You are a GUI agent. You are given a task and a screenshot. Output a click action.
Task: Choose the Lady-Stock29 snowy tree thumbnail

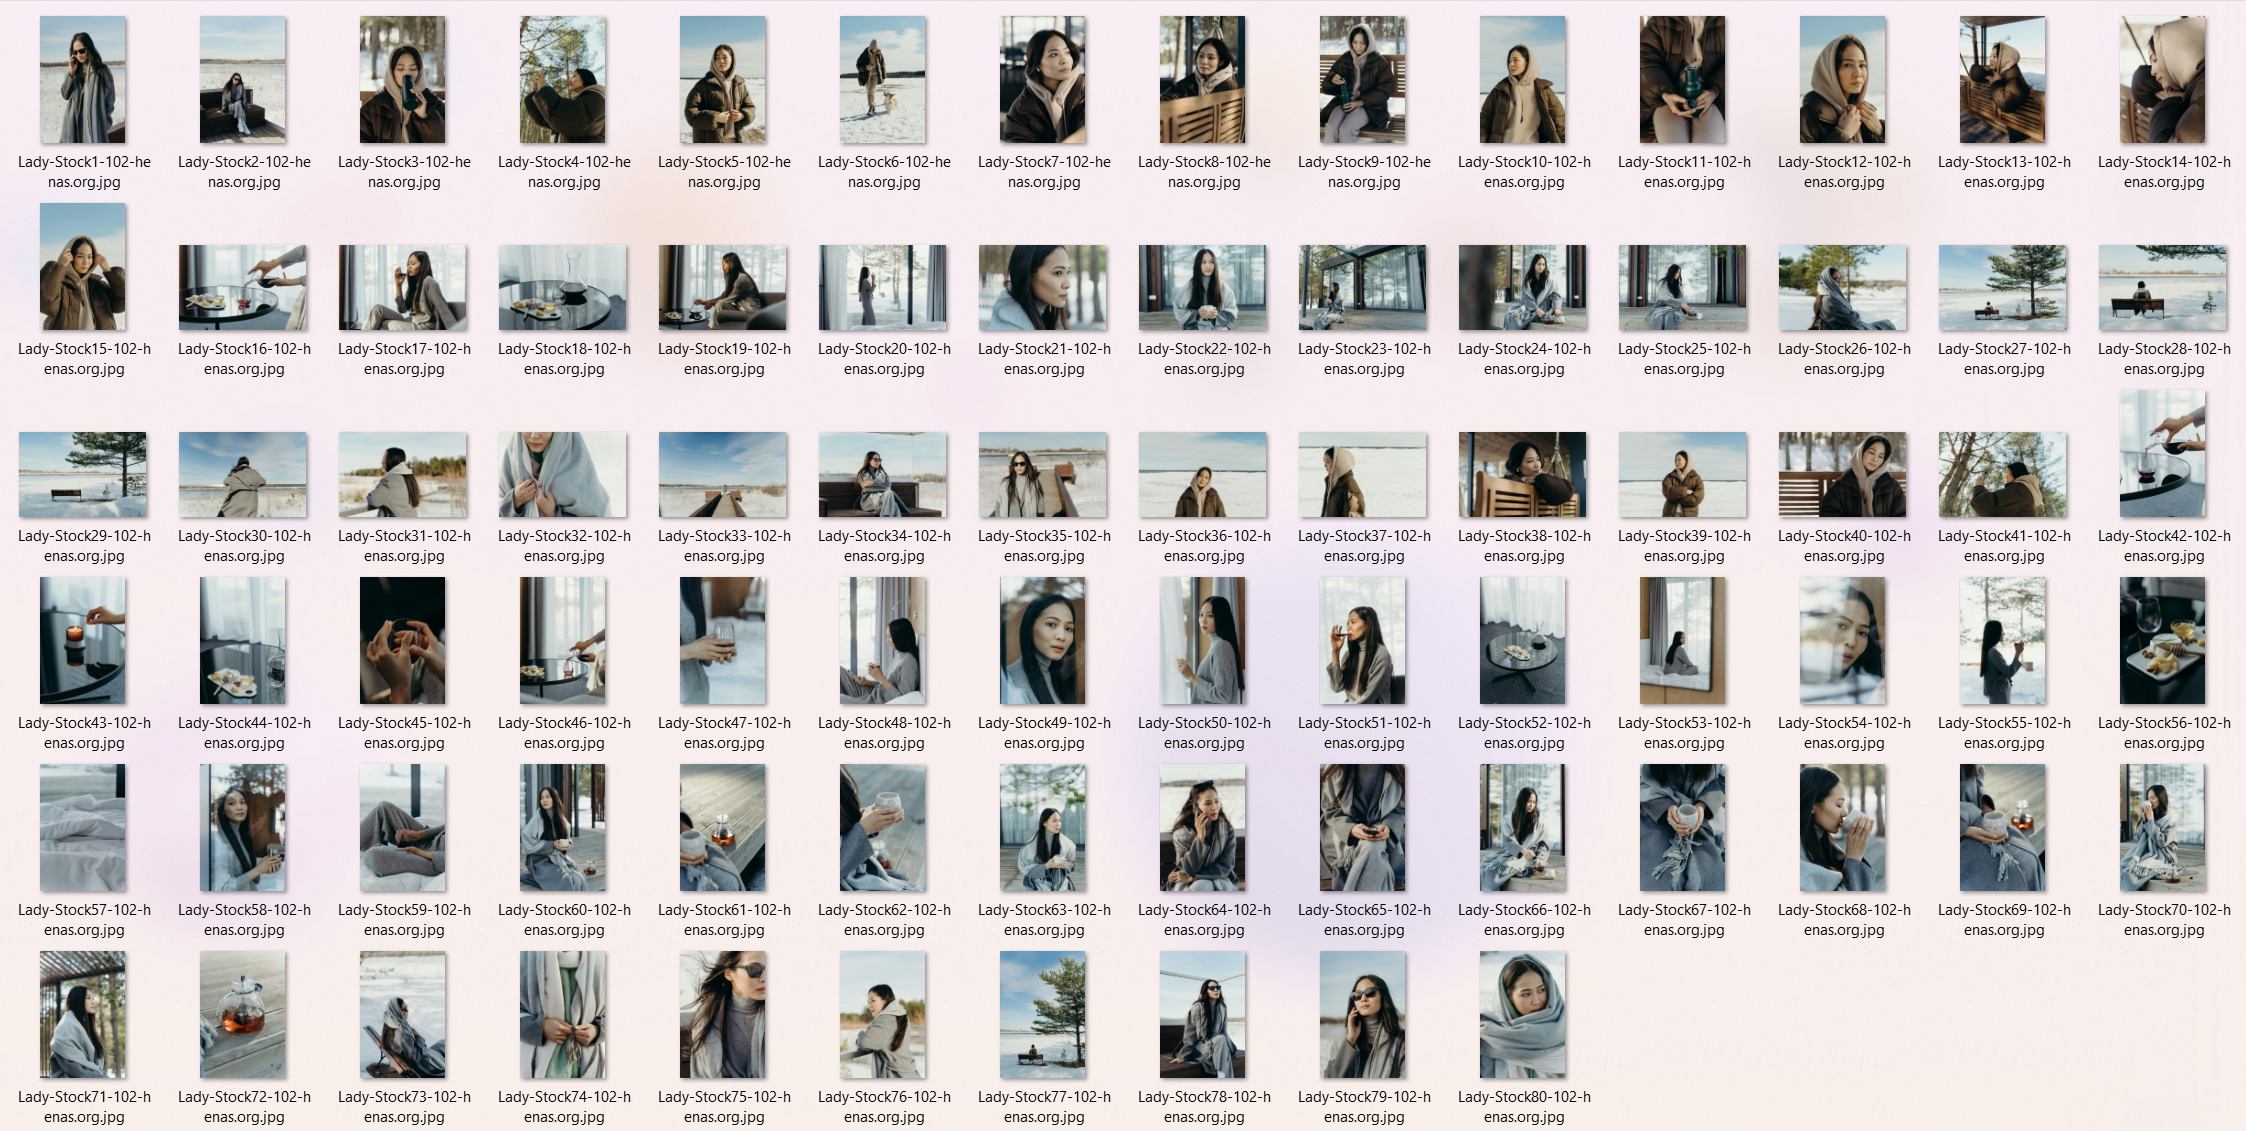pyautogui.click(x=83, y=474)
